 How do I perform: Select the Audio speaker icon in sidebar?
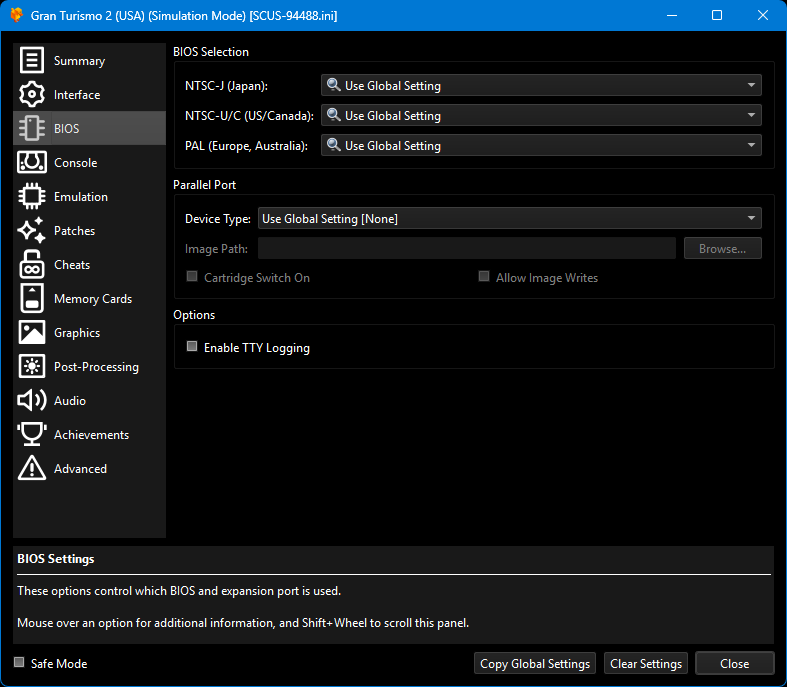point(32,401)
